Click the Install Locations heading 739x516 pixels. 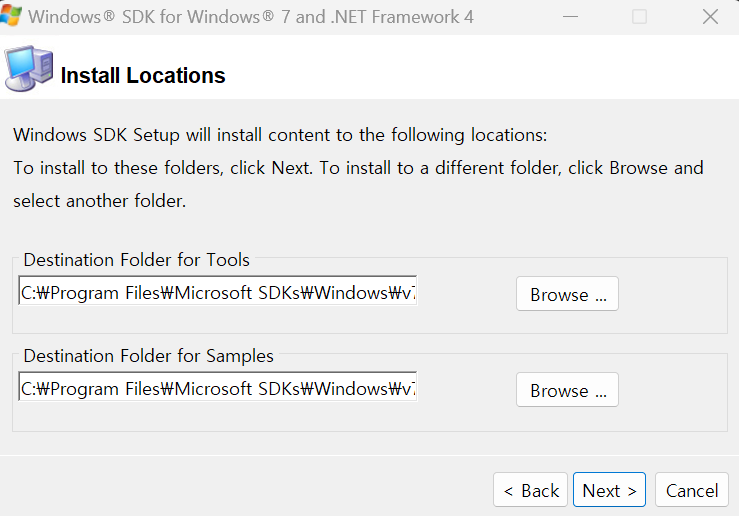coord(143,75)
